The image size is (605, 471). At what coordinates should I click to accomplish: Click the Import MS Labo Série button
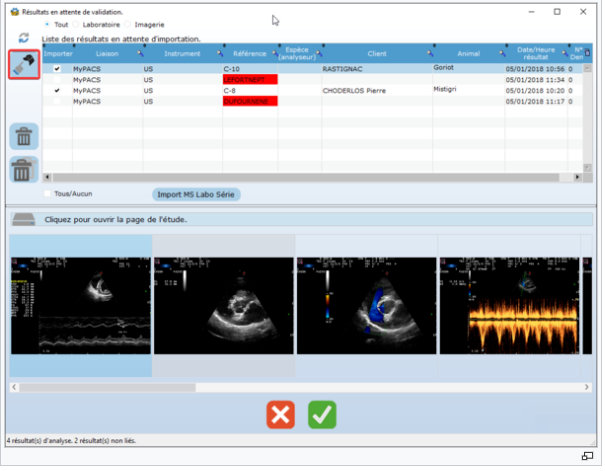[x=197, y=195]
